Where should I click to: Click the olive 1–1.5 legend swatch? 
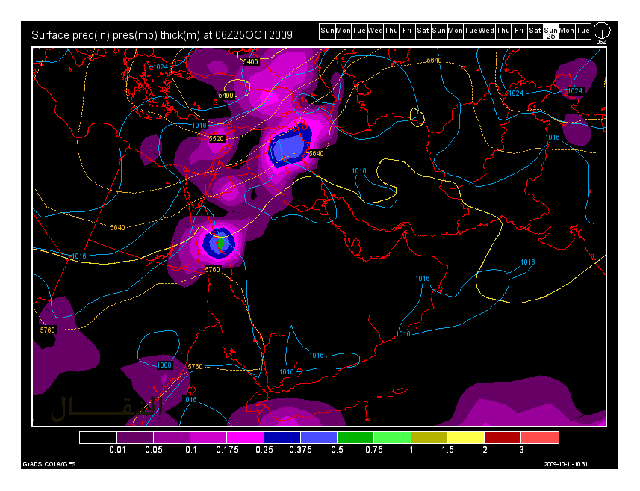(x=429, y=438)
